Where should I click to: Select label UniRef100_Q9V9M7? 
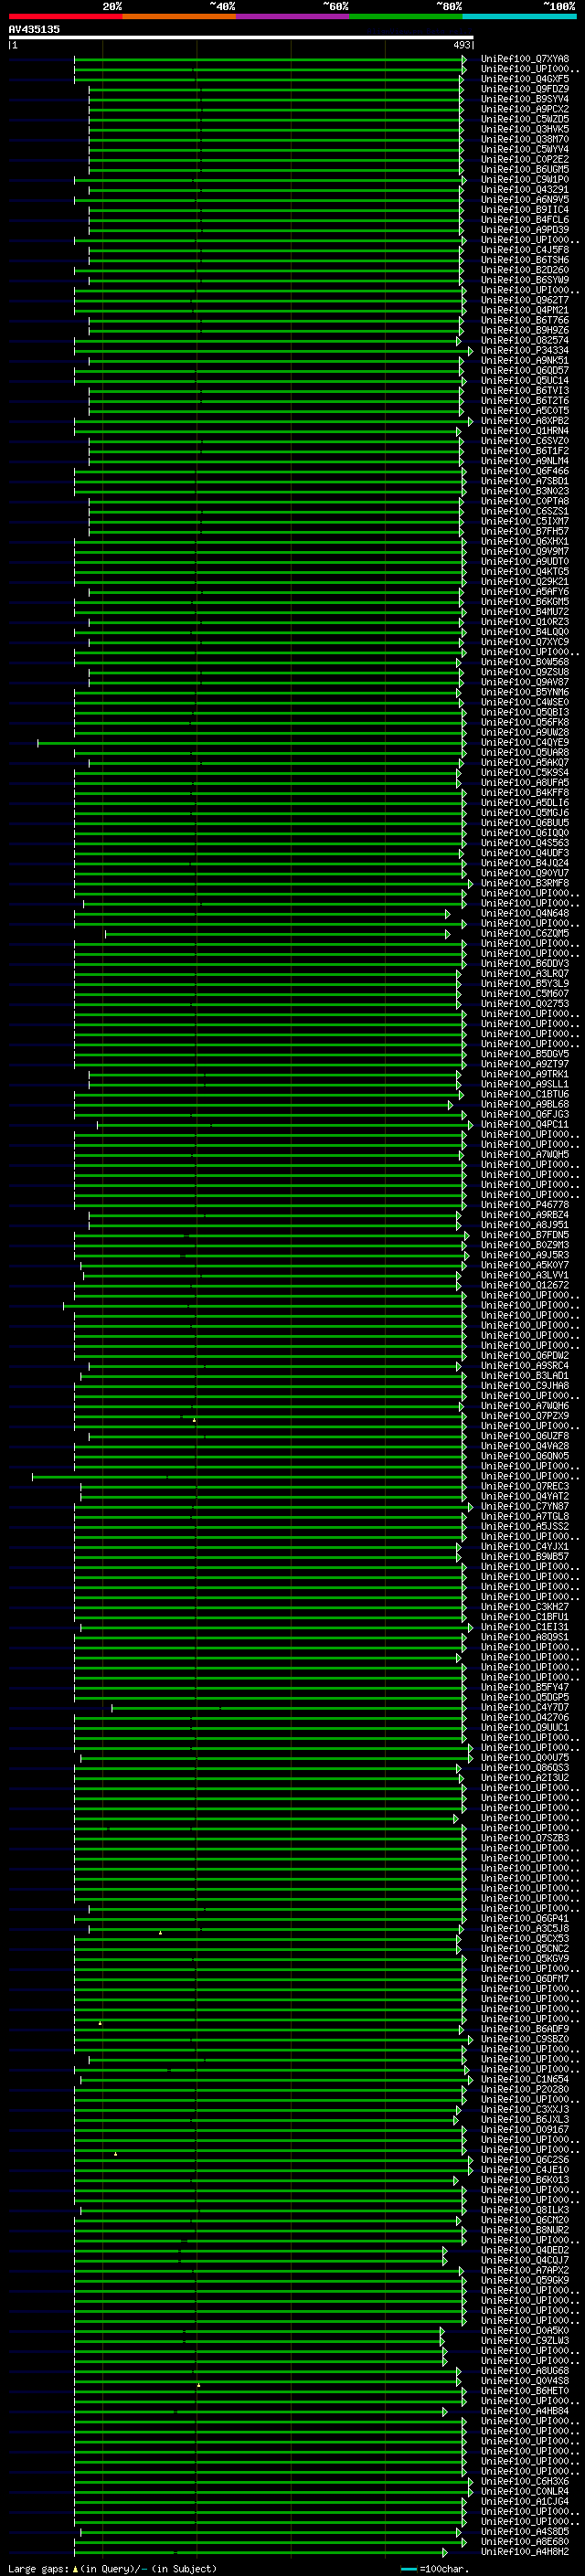[525, 552]
